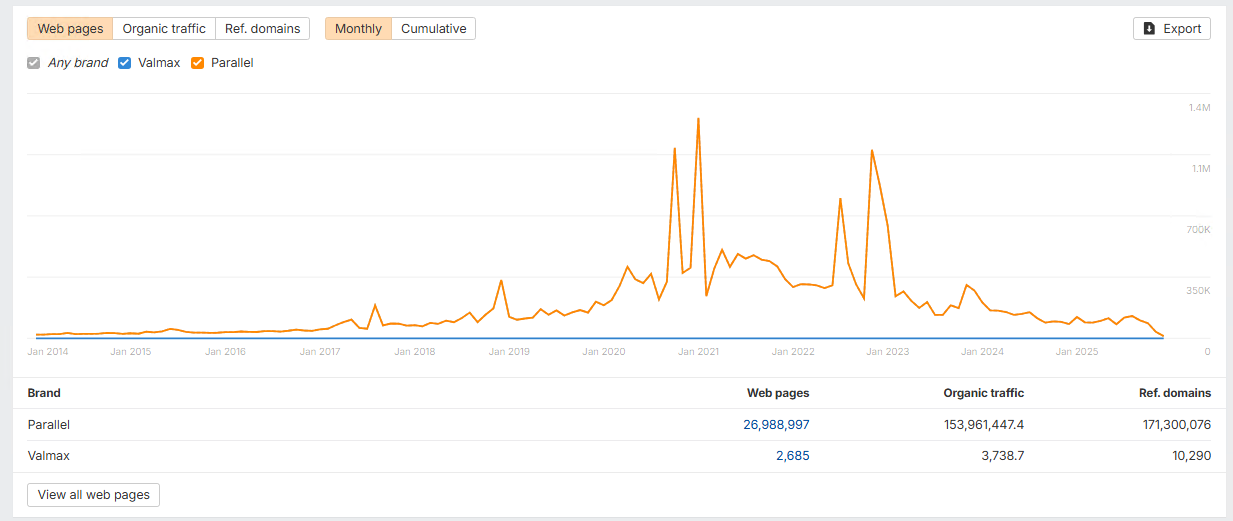The image size is (1233, 521).
Task: Switch to the Web pages tab
Action: (70, 29)
